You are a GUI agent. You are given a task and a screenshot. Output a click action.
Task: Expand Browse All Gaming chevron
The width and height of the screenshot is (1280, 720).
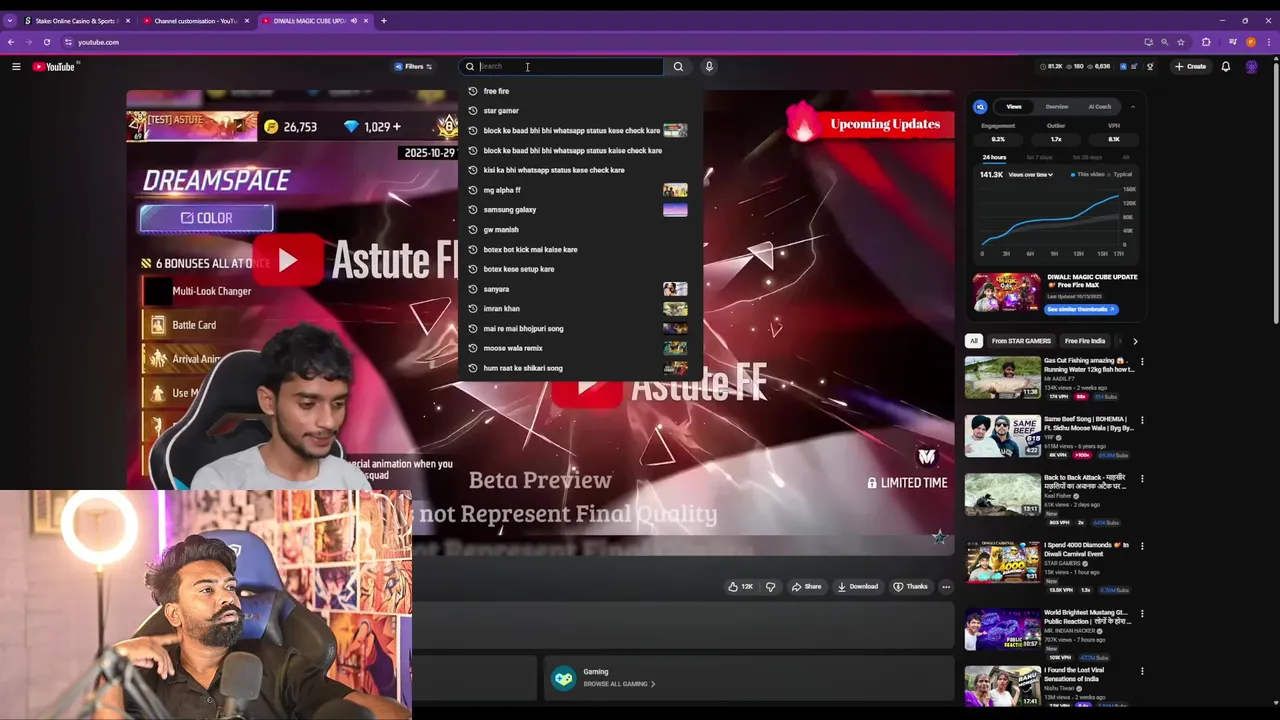click(x=653, y=684)
